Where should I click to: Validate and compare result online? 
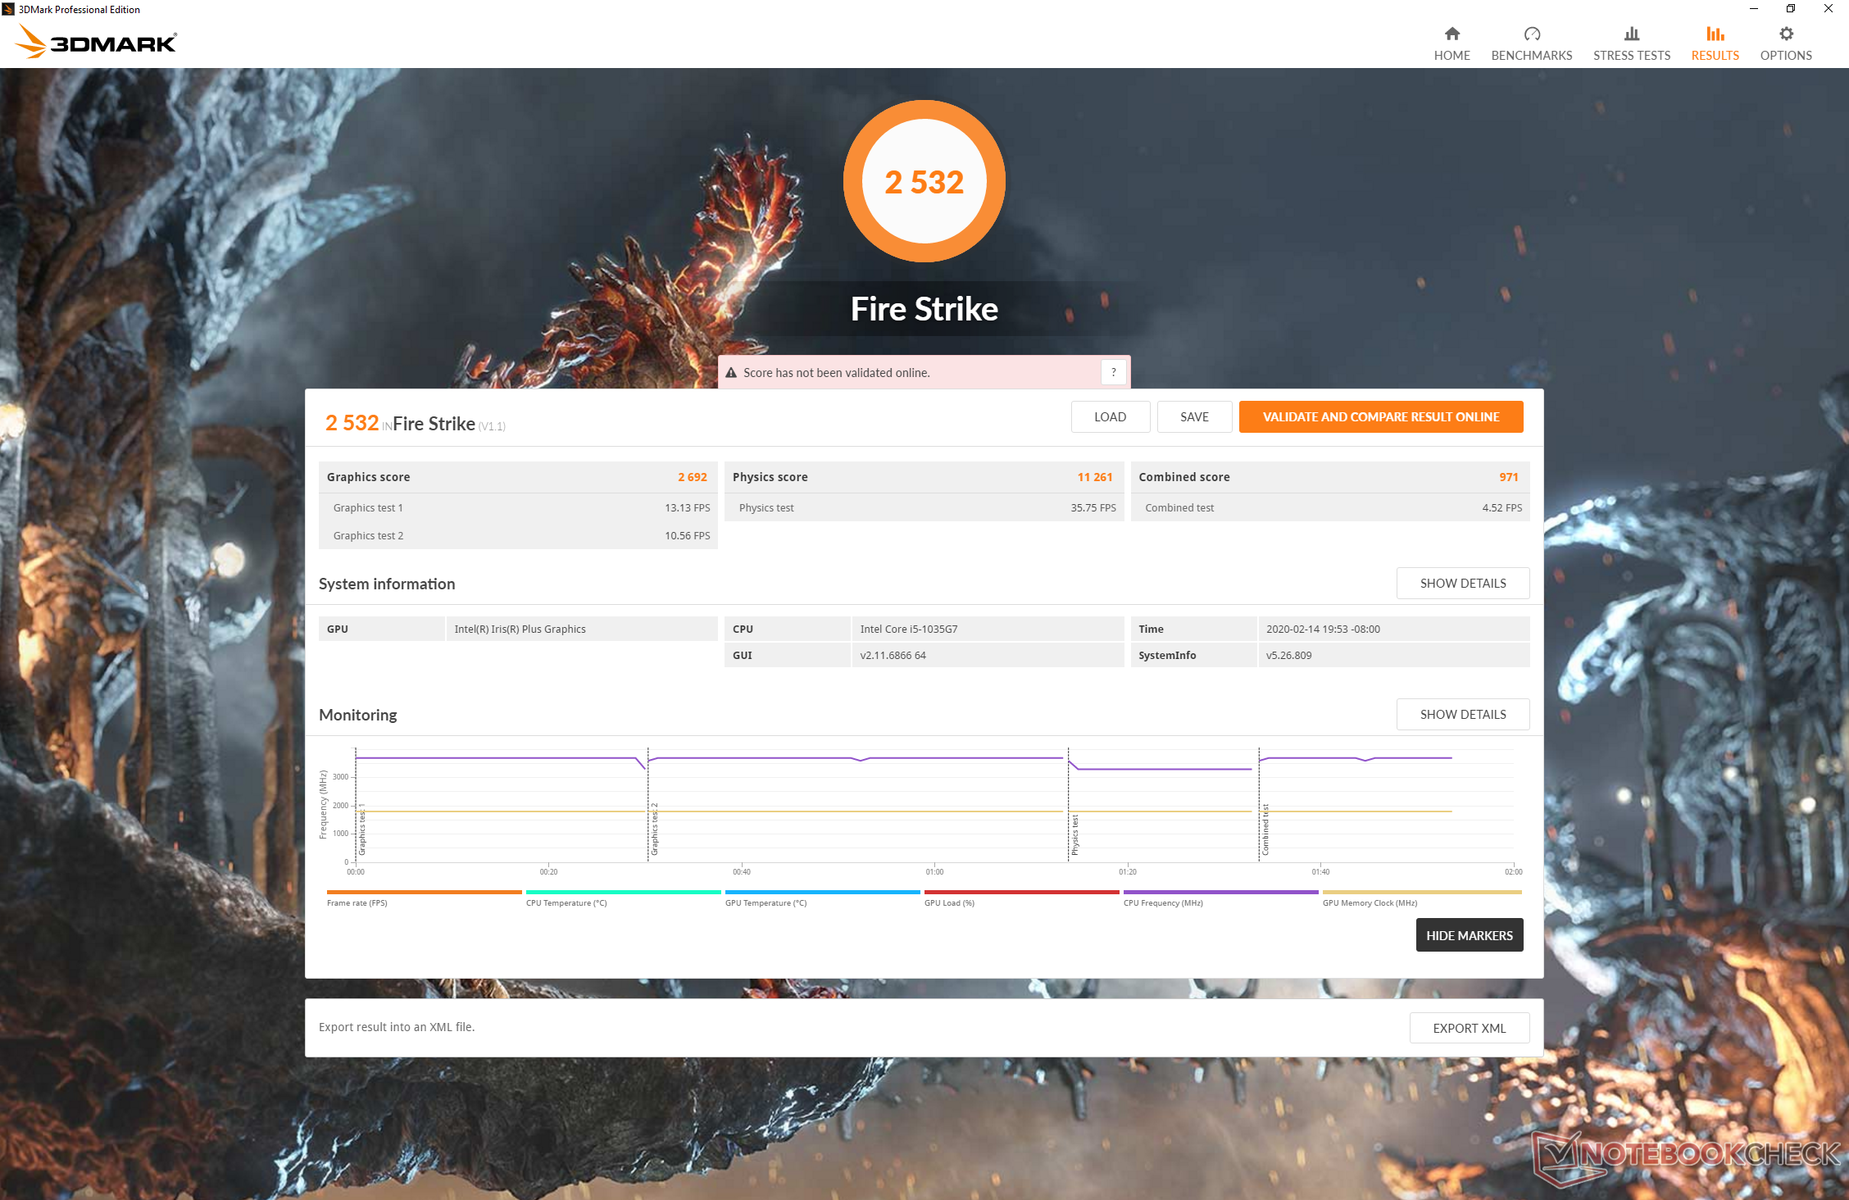[x=1381, y=417]
